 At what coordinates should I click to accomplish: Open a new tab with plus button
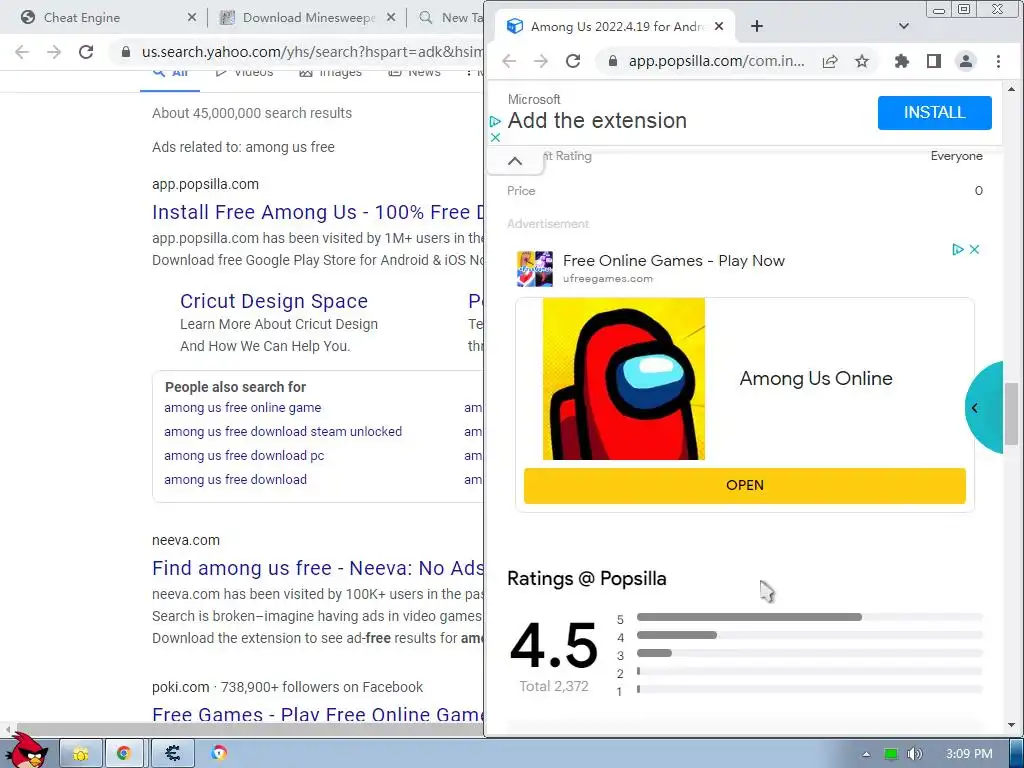[757, 26]
